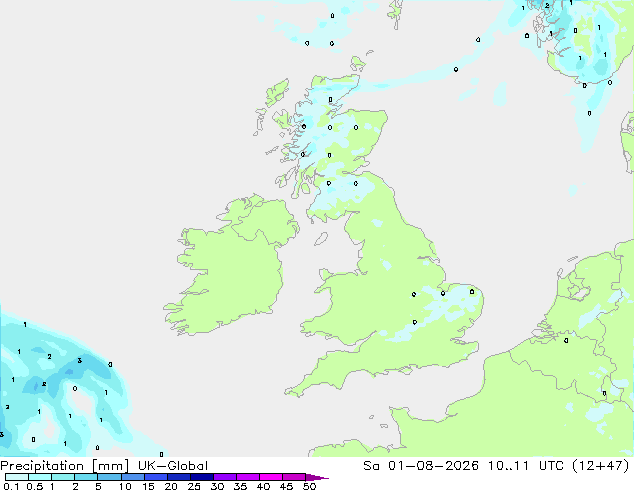Click the legend swatch between 45 and 50
This screenshot has height=490, width=634.
click(294, 477)
